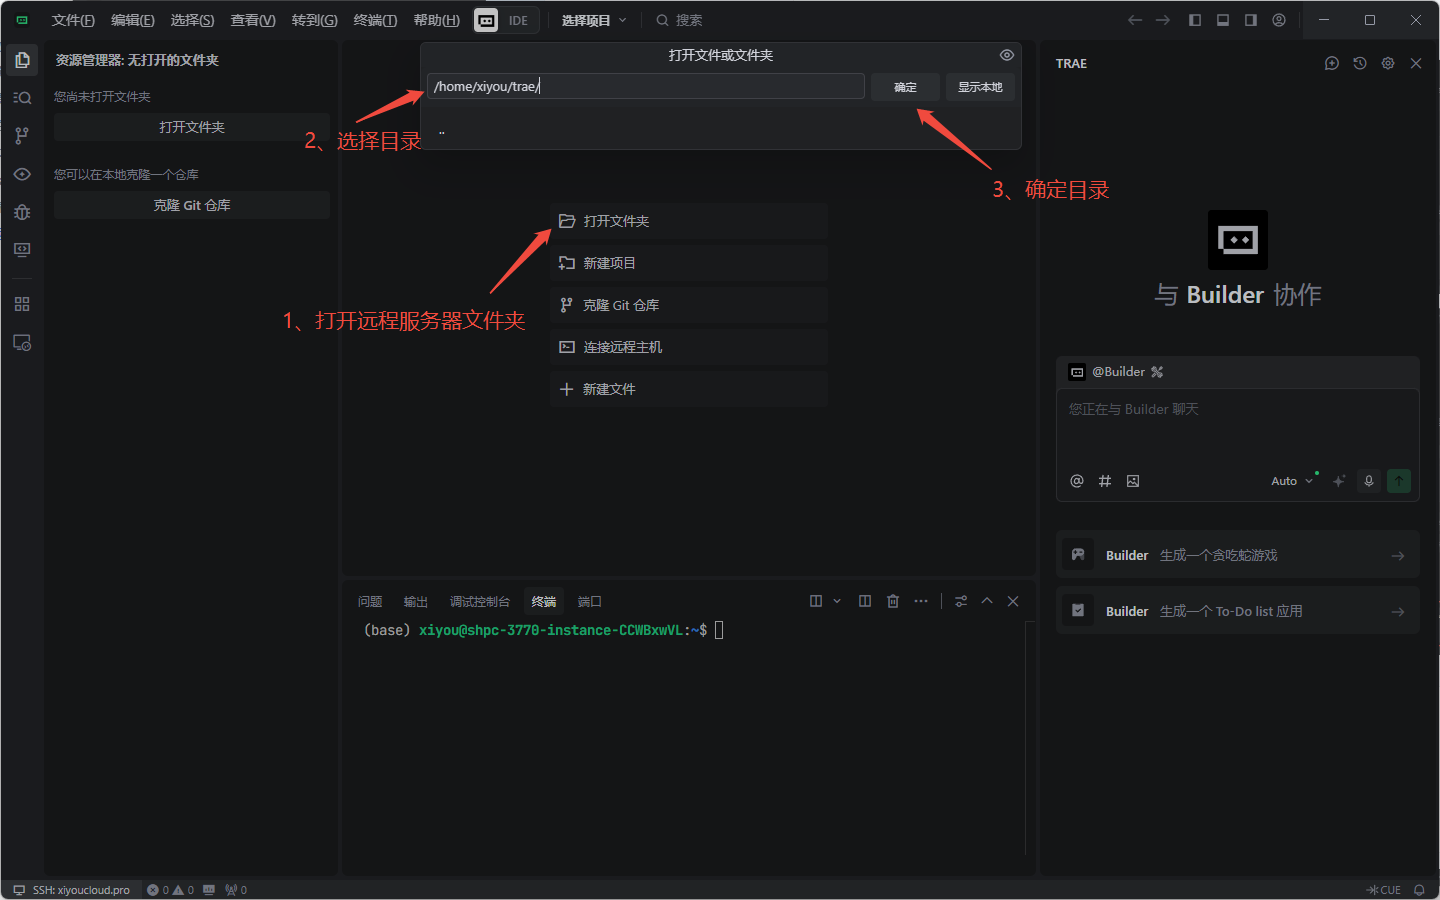Open the 终端(T) menu

tap(375, 20)
